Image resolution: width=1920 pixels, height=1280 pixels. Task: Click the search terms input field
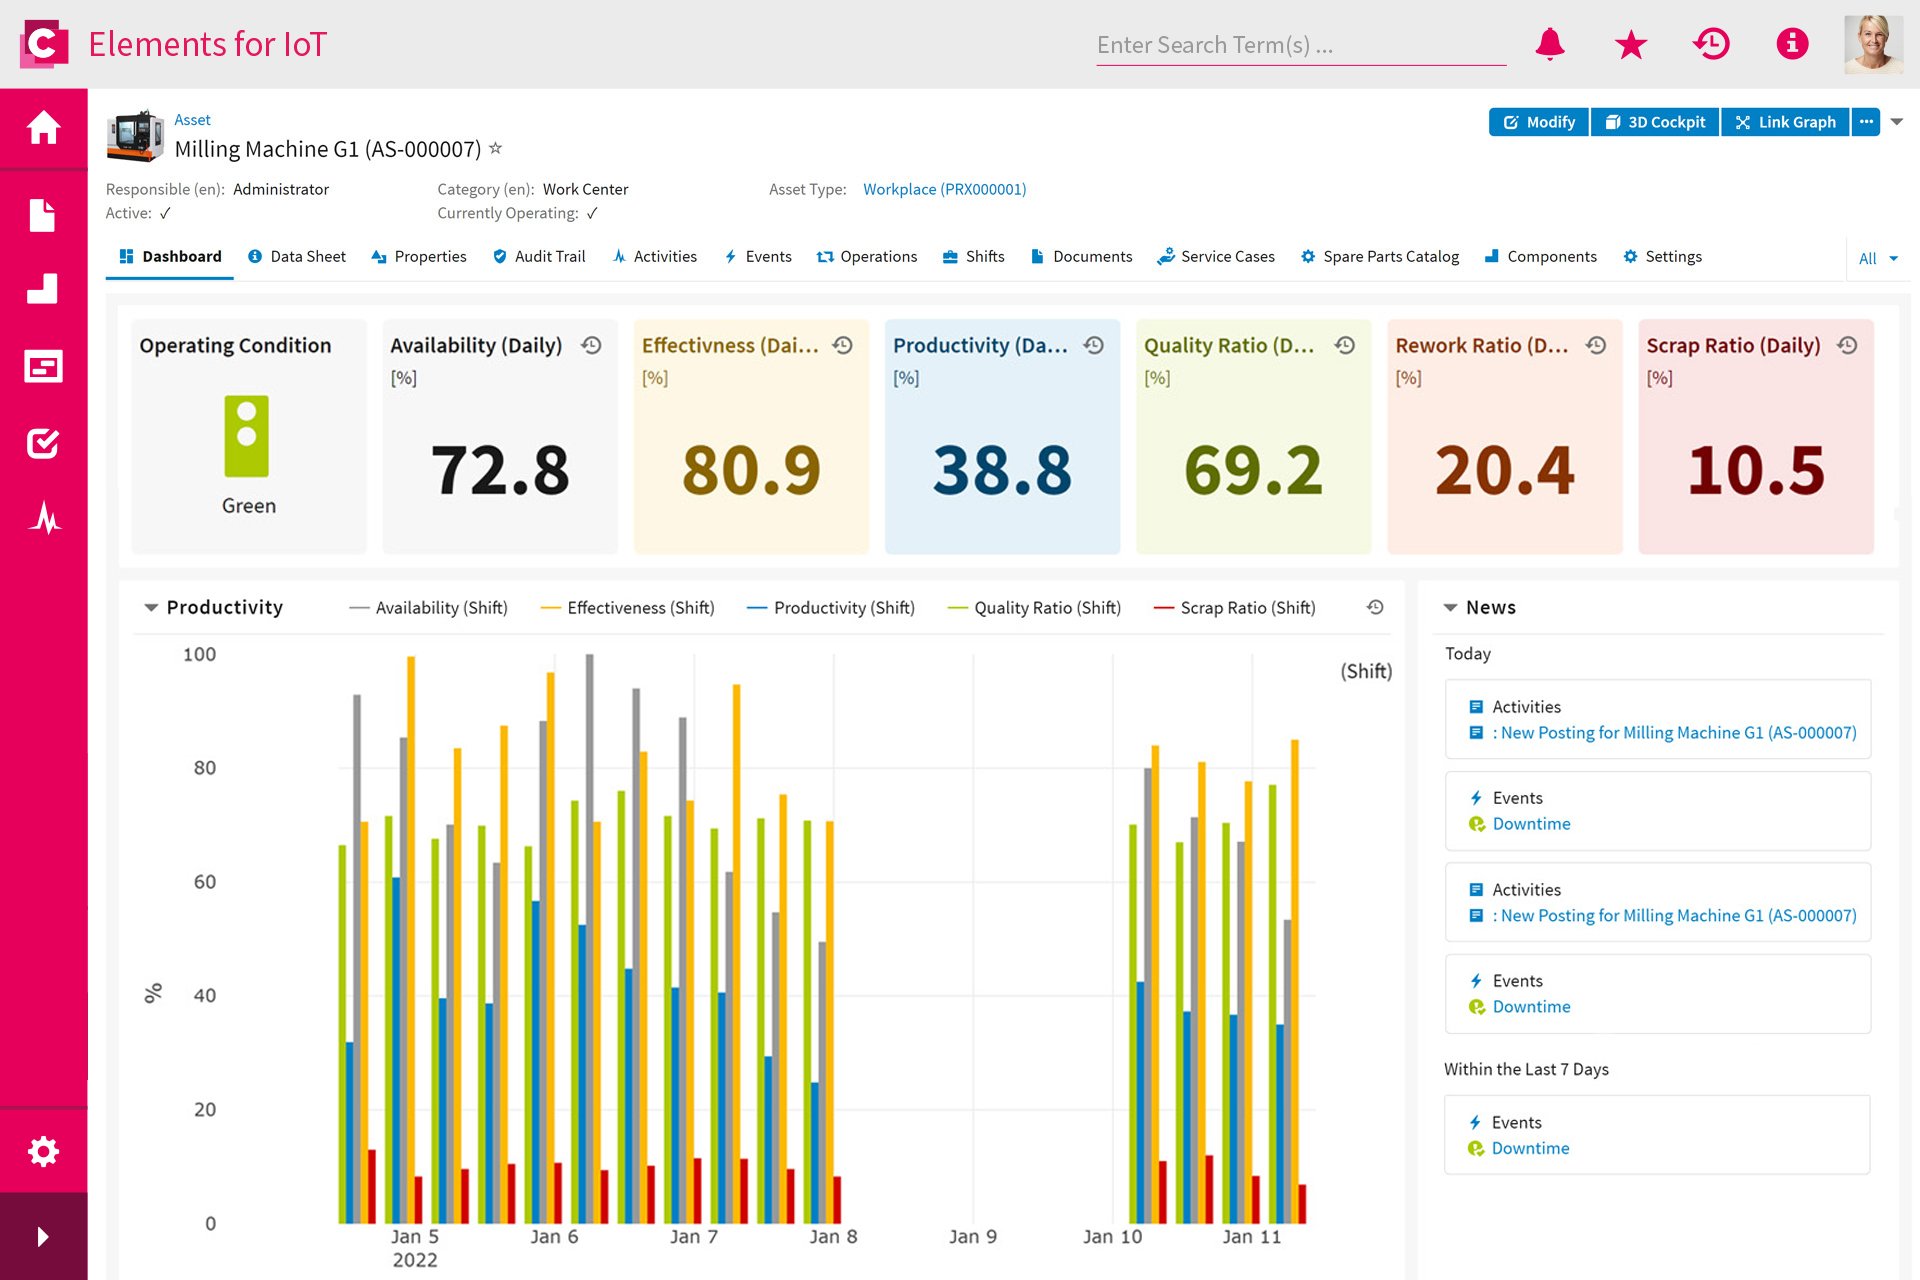pos(1300,45)
